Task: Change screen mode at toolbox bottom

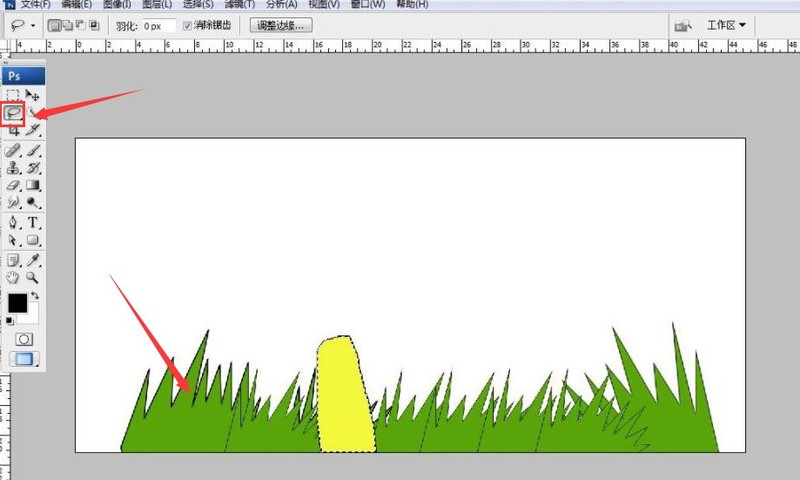Action: pos(24,359)
